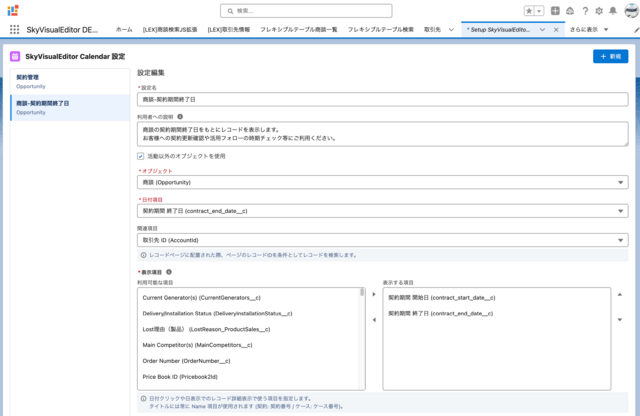640x416 pixels.
Task: Move selected displayed field down
Action: (x=620, y=320)
